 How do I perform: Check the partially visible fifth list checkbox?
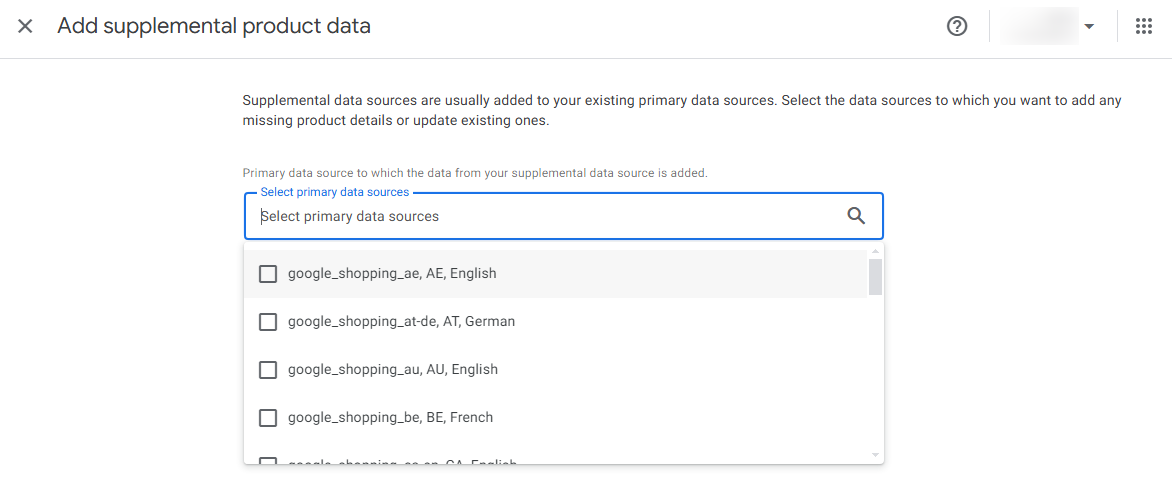tap(268, 462)
